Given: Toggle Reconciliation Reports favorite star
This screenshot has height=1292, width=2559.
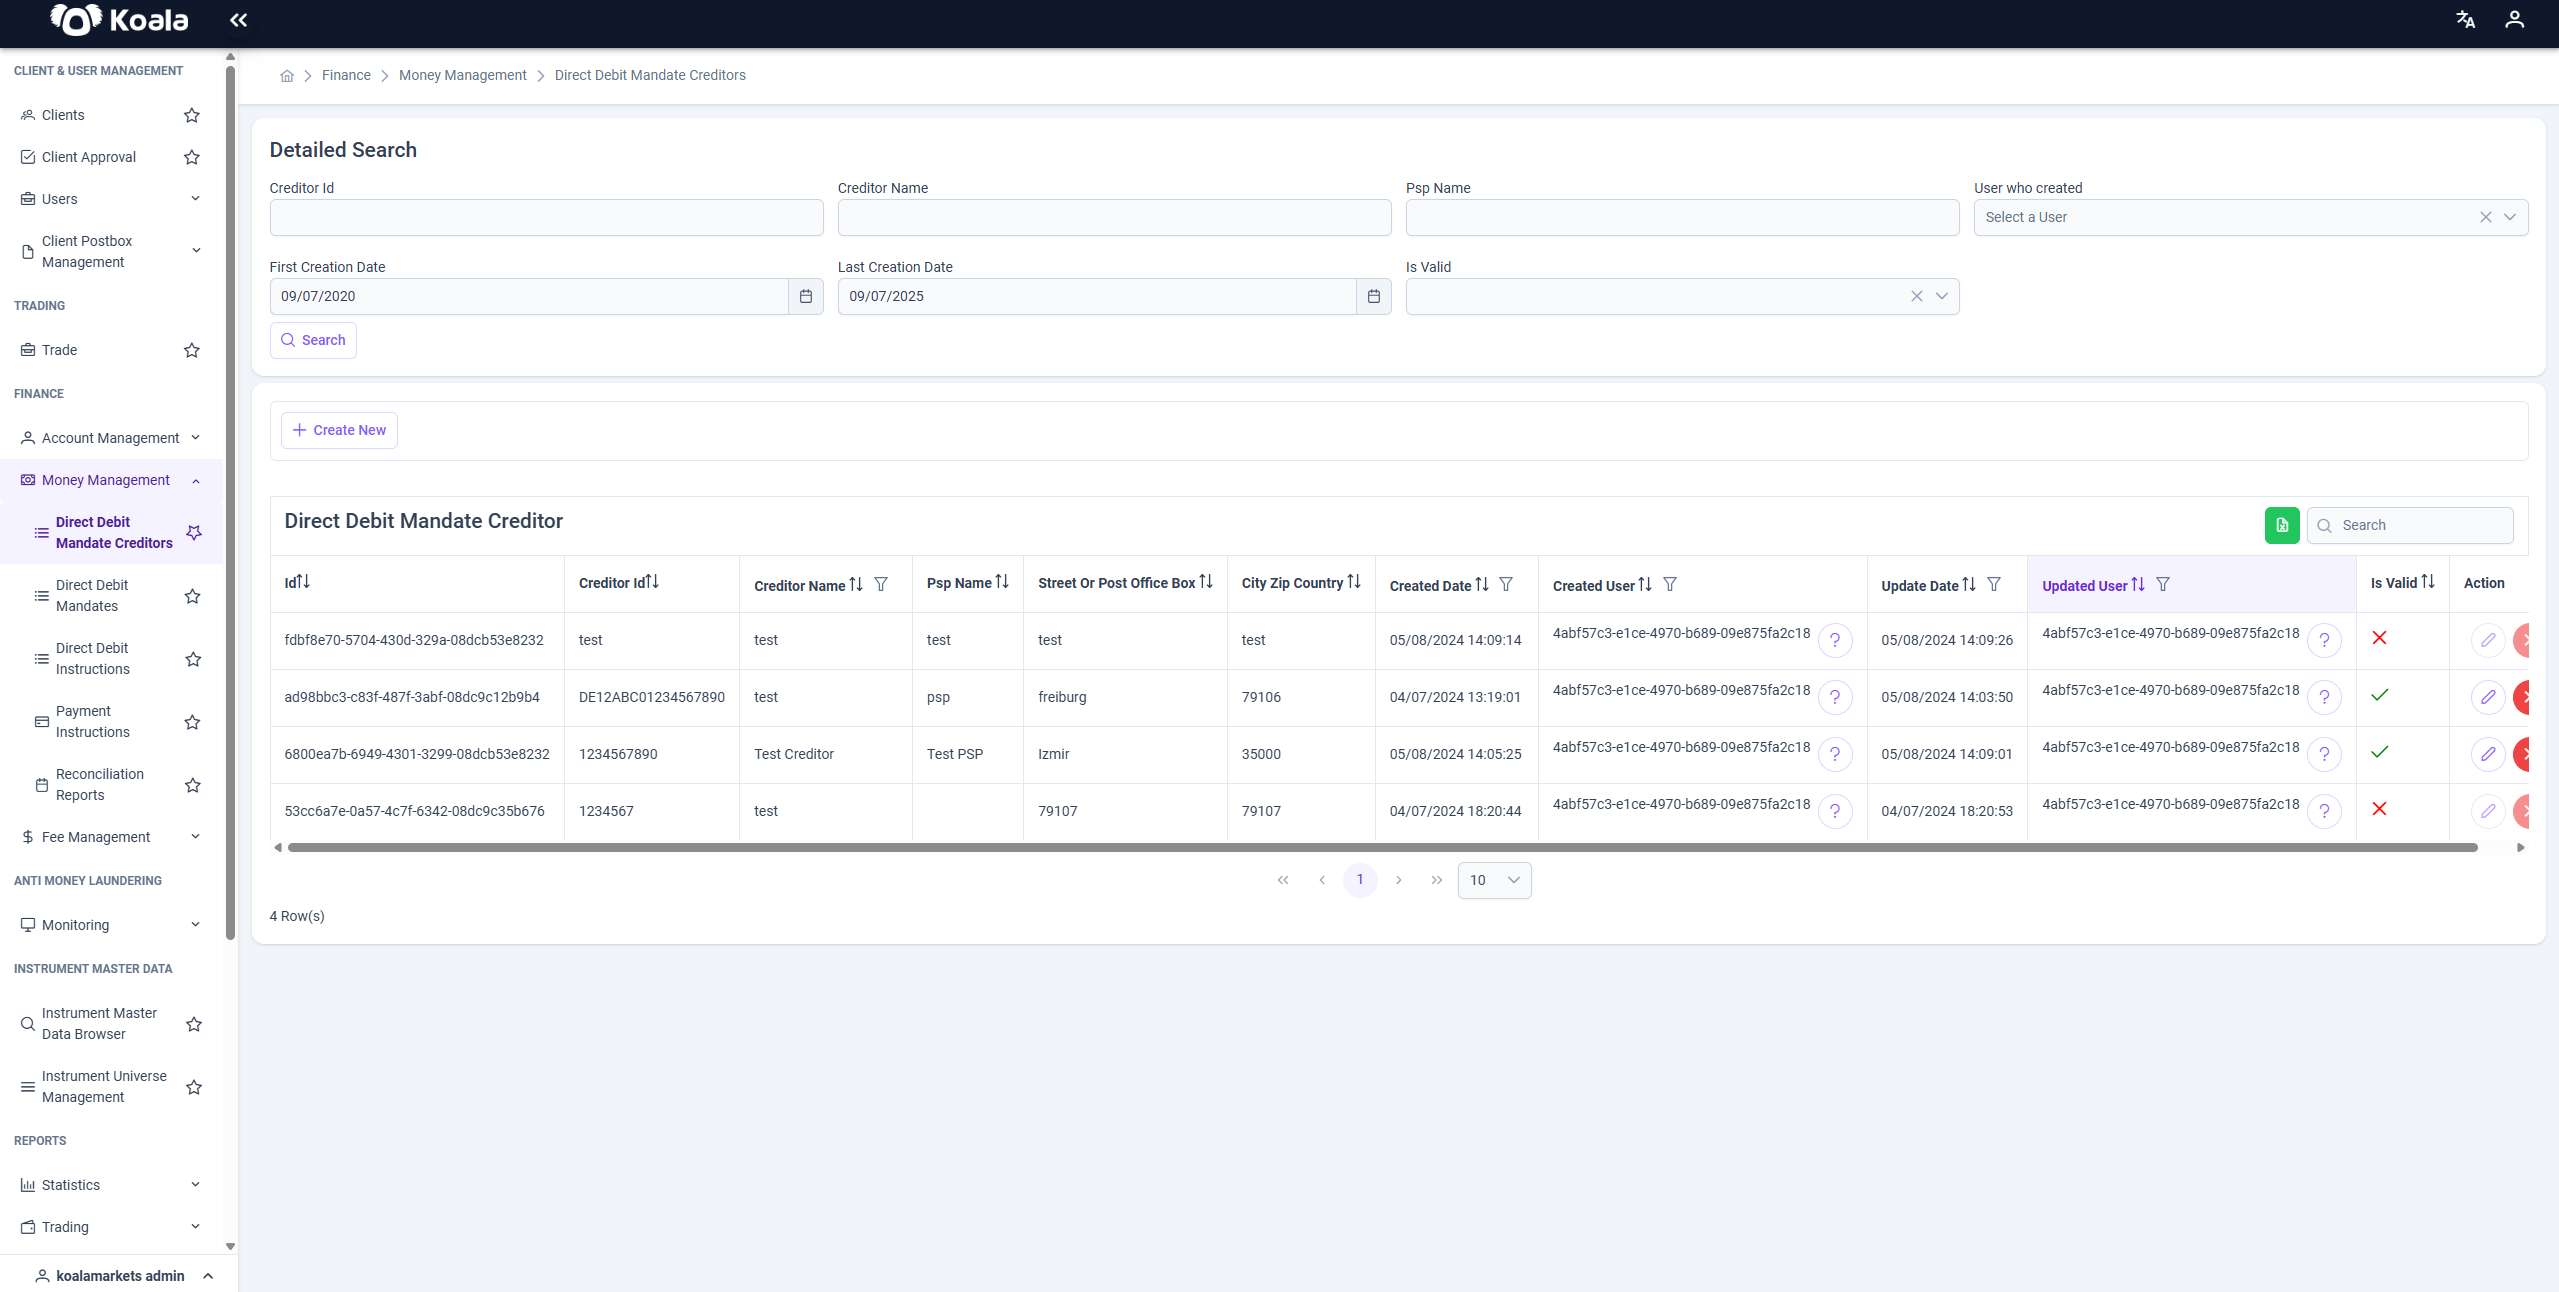Looking at the screenshot, I should coord(194,785).
